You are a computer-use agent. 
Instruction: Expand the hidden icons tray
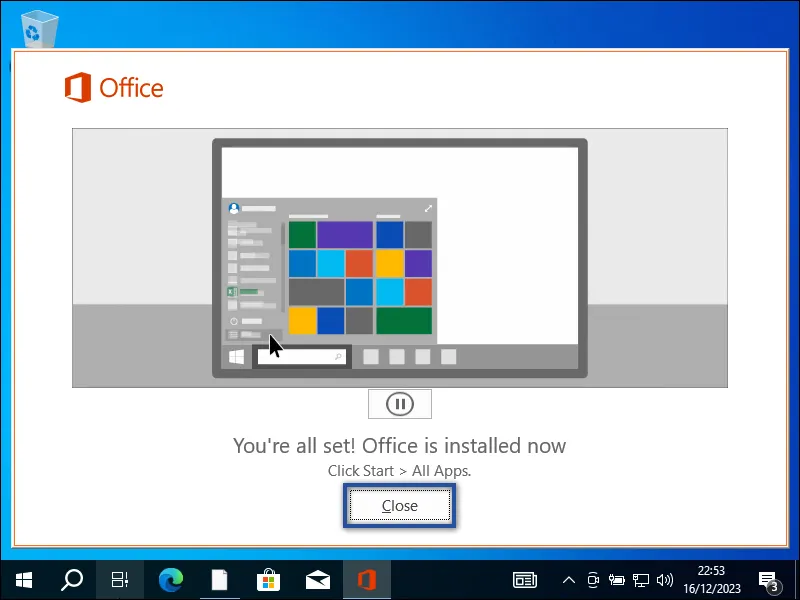pyautogui.click(x=568, y=580)
